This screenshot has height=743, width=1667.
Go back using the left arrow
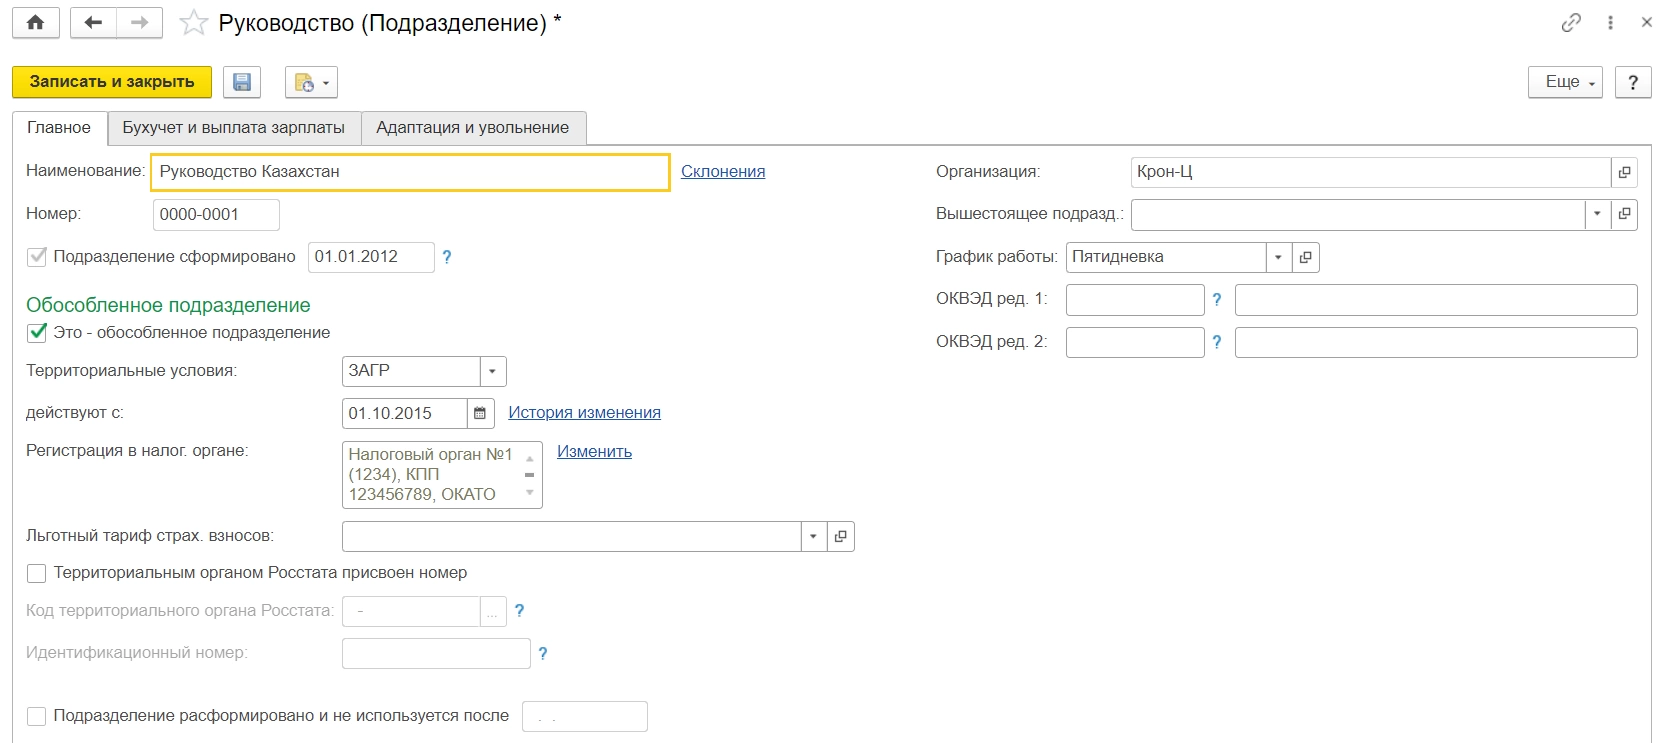94,23
